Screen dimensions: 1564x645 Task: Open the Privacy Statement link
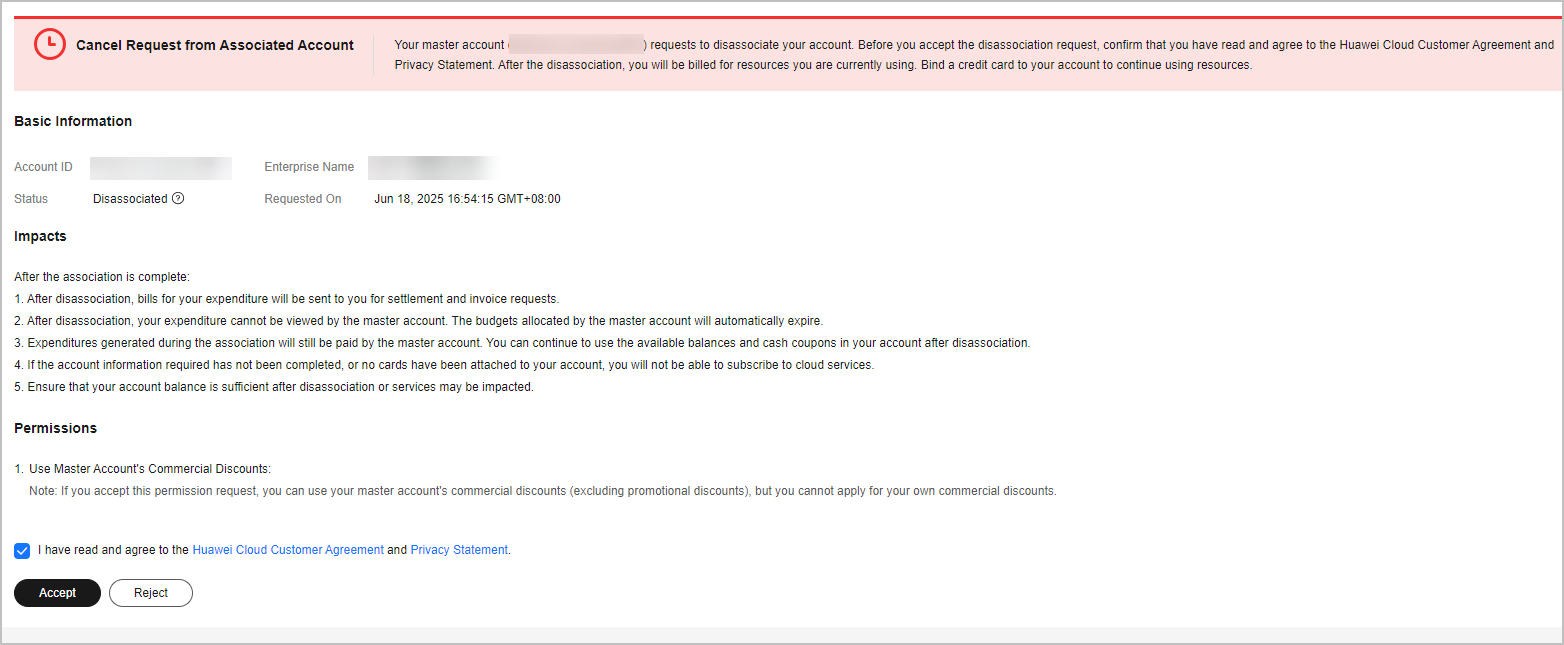click(x=459, y=550)
